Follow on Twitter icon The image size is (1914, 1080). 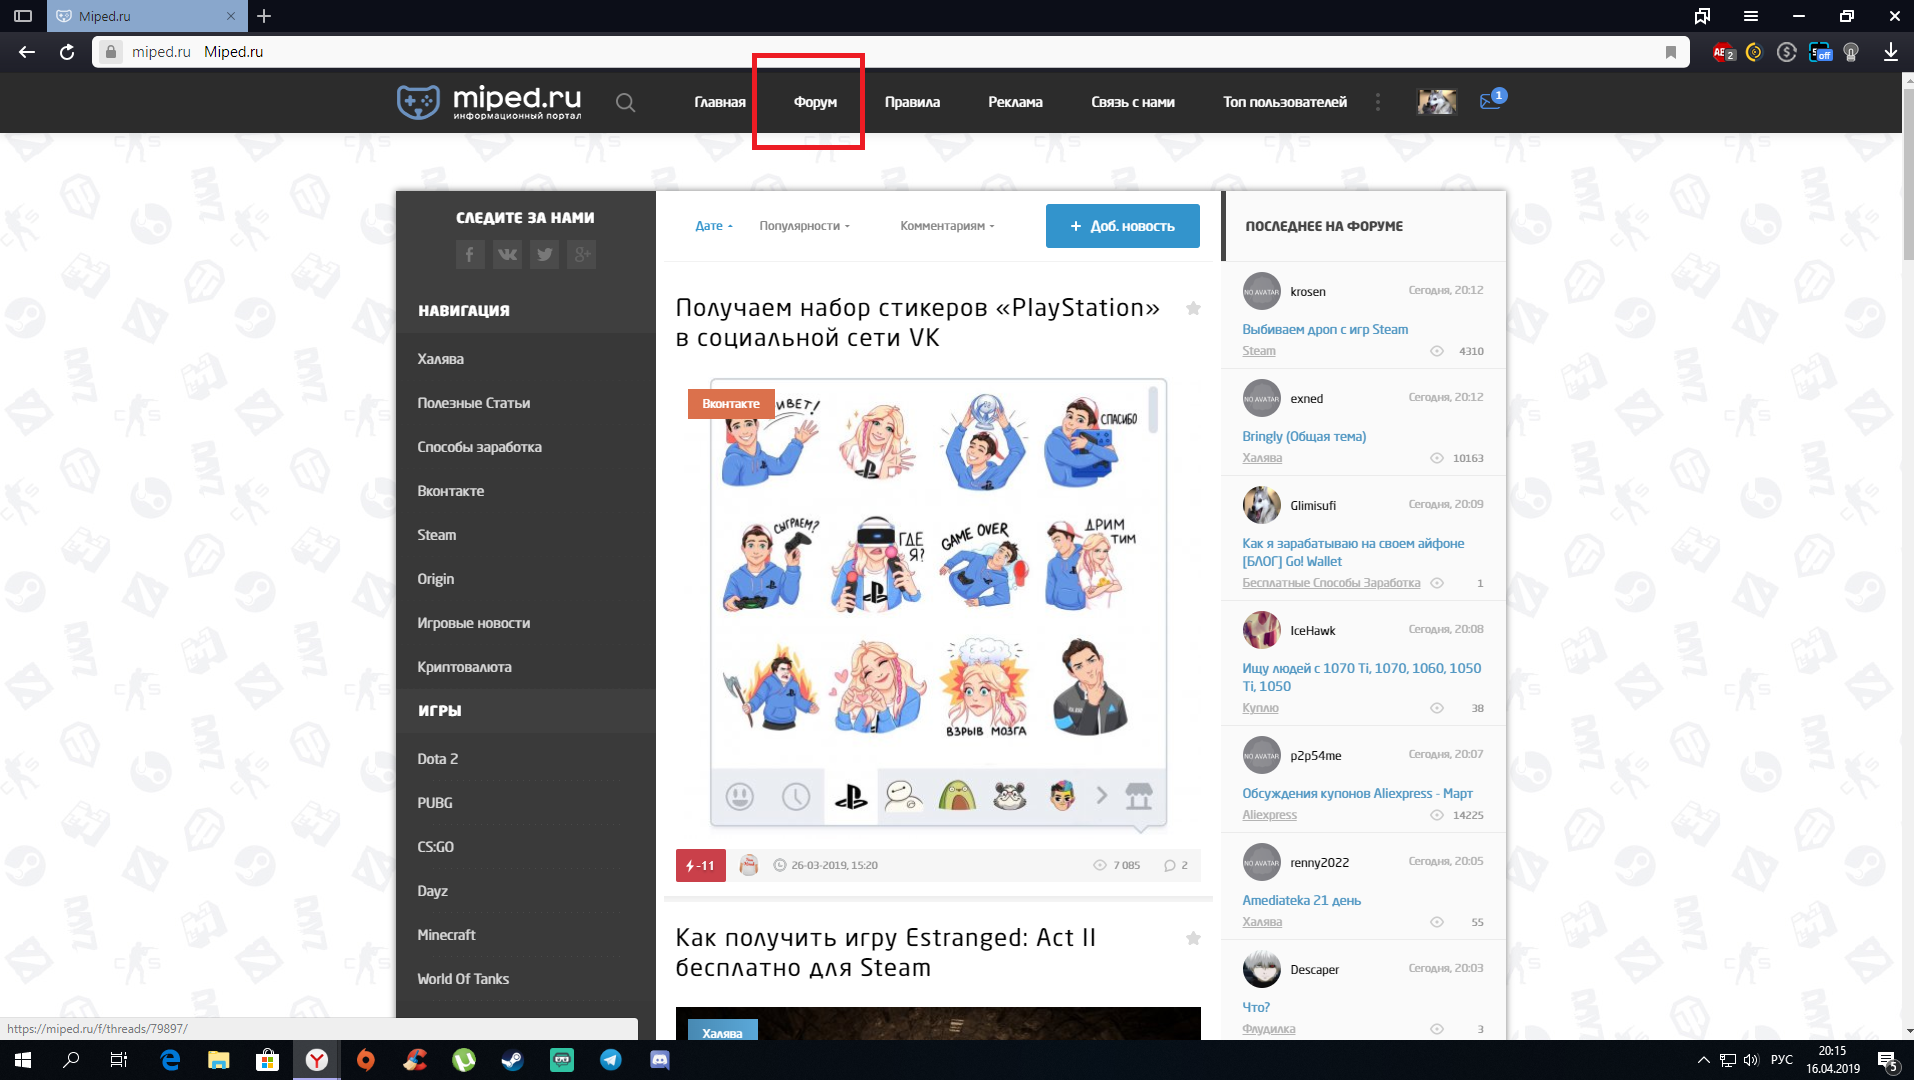[544, 254]
